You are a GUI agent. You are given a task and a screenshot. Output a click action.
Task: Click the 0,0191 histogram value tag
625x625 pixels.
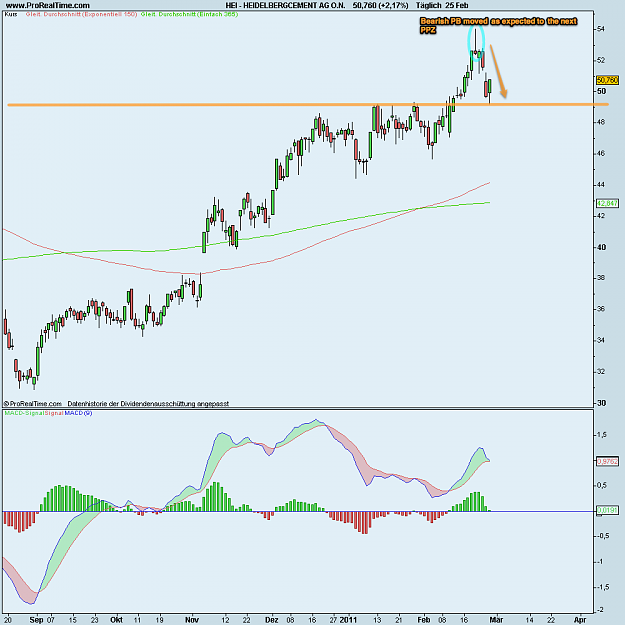pyautogui.click(x=607, y=510)
